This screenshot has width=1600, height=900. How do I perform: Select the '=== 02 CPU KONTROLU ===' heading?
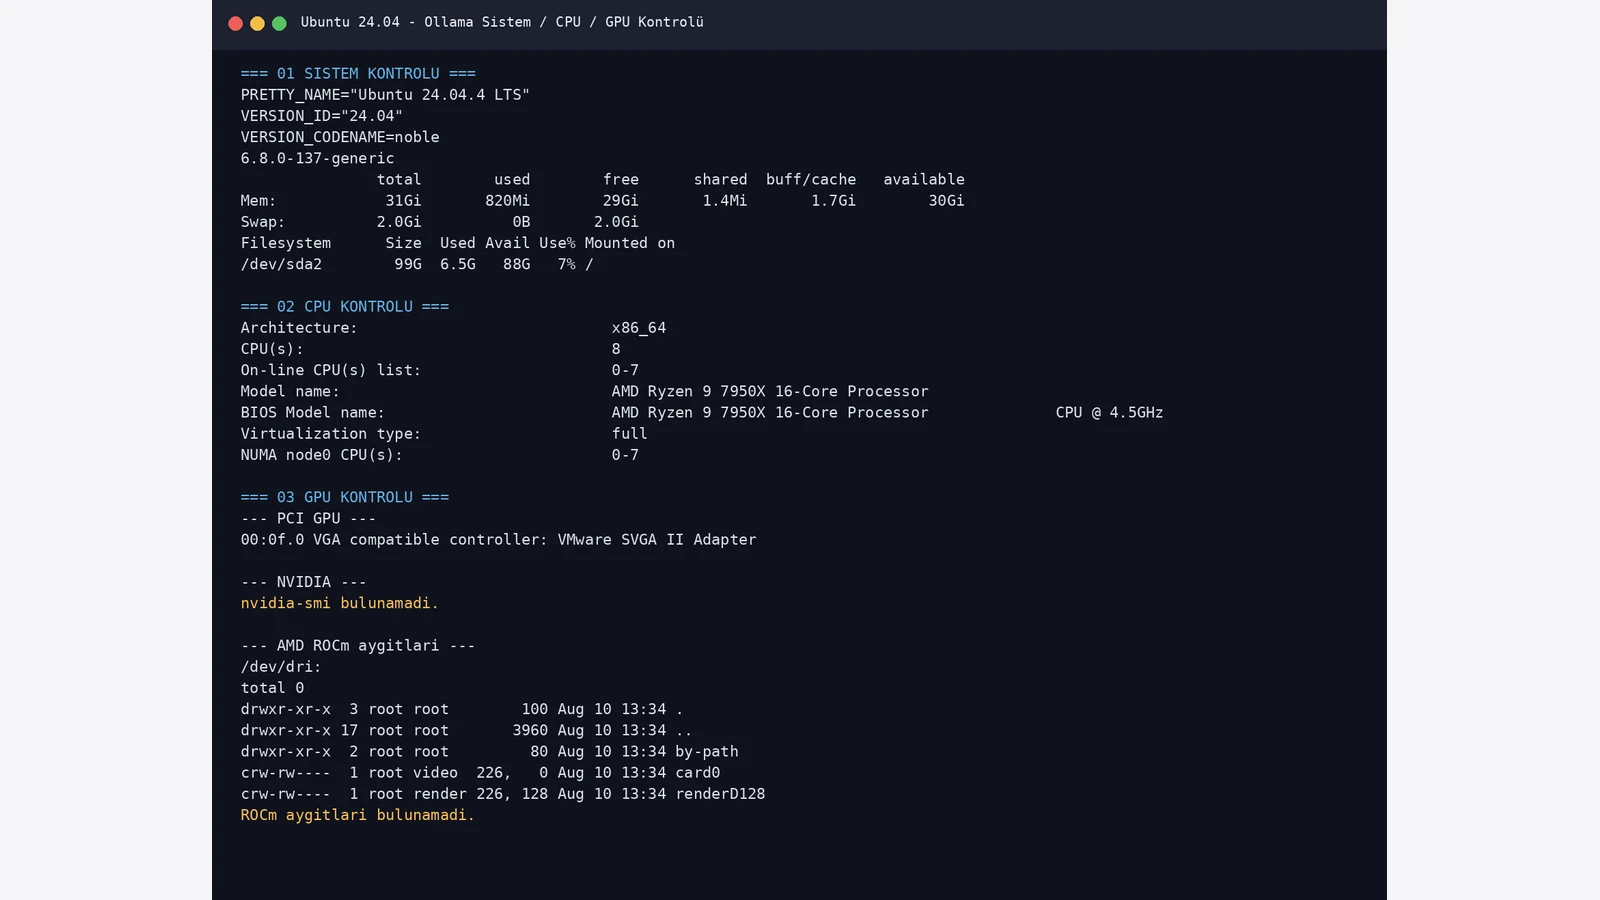[345, 307]
